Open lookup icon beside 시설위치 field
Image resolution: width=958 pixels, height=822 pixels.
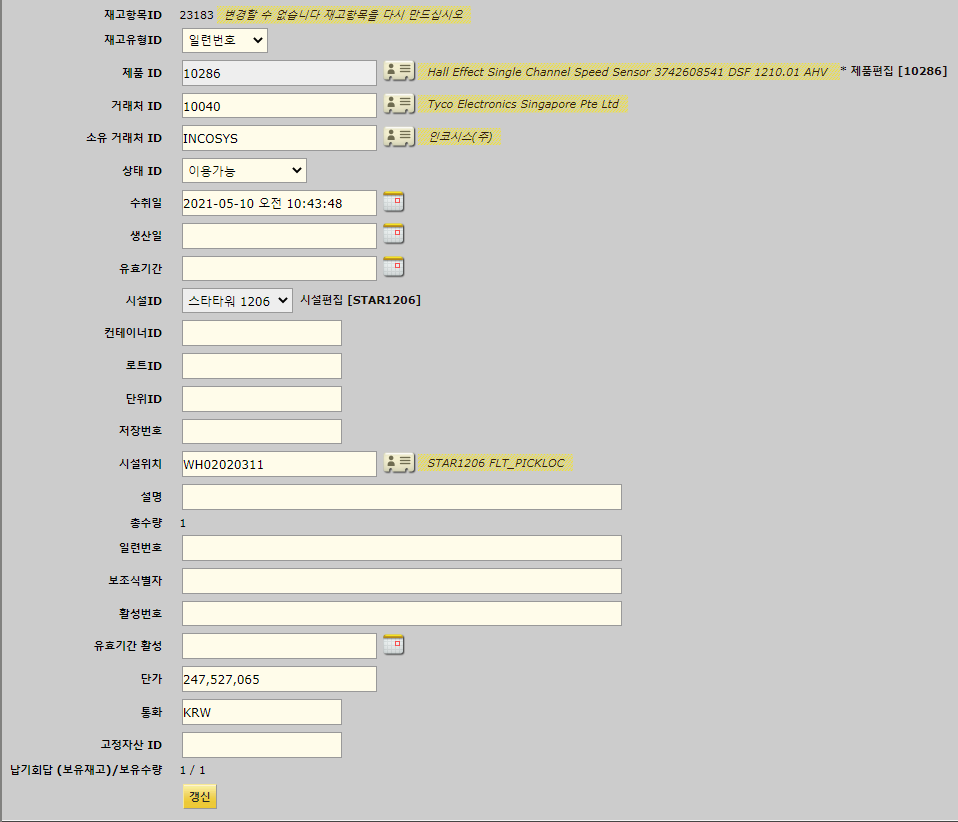tap(399, 463)
